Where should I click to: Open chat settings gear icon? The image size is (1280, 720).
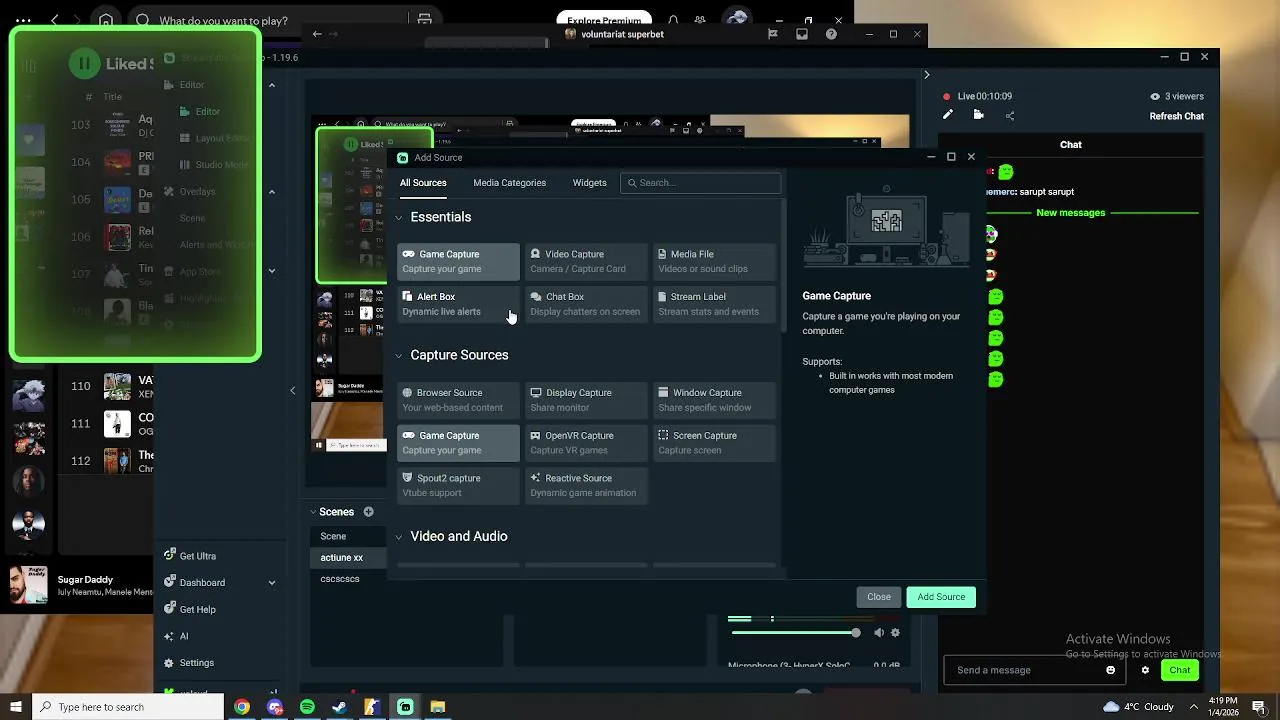click(1146, 670)
